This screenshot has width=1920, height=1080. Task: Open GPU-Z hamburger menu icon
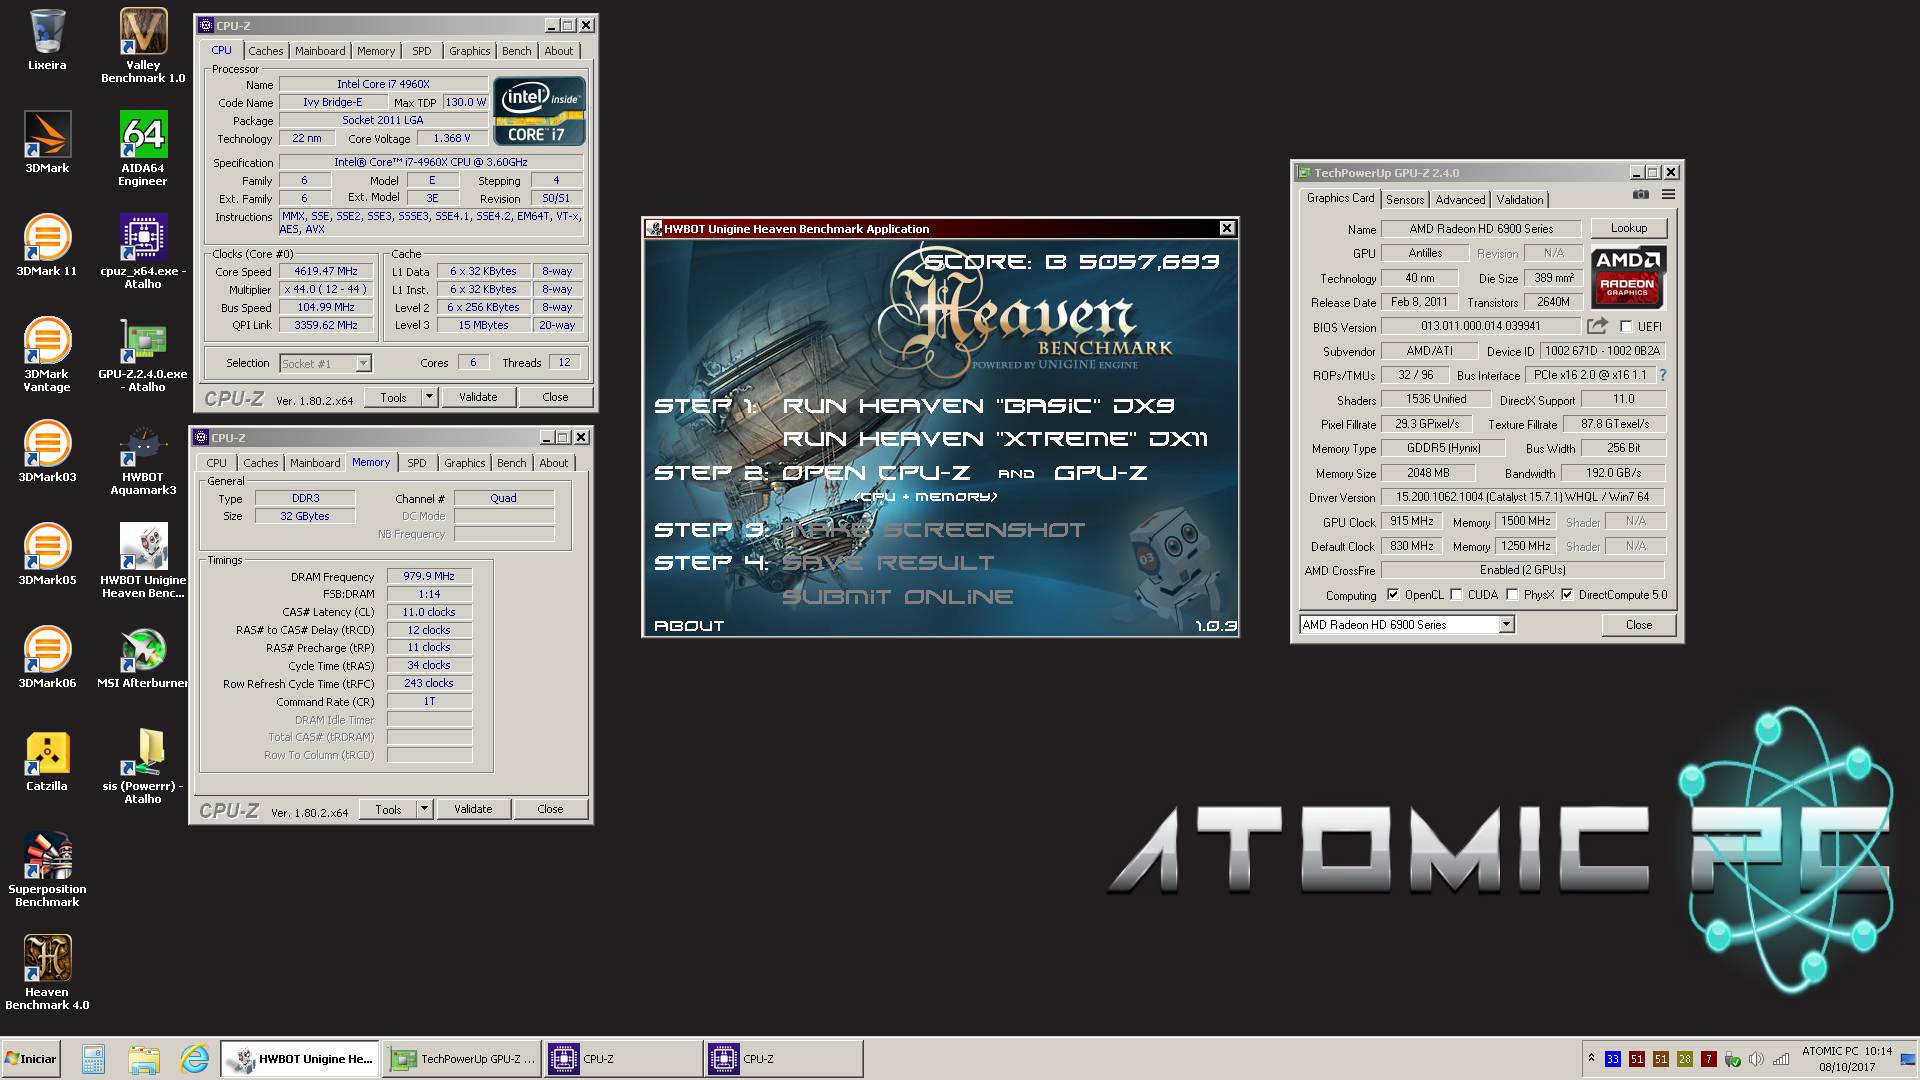click(x=1668, y=195)
